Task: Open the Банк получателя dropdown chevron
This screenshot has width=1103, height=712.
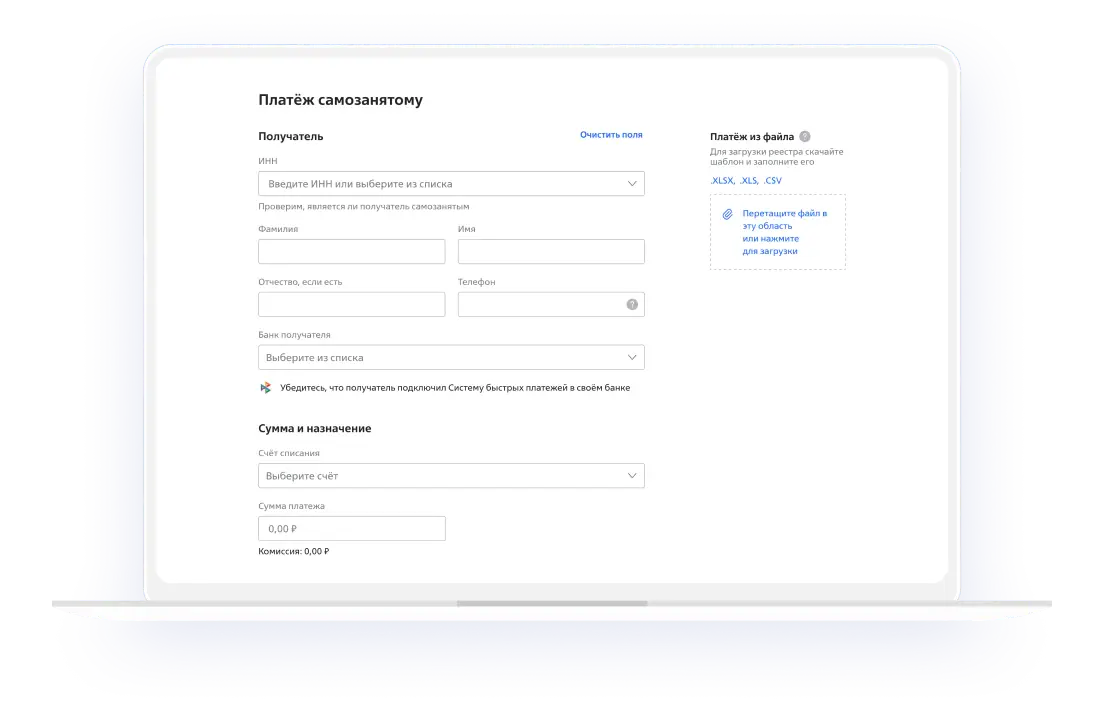Action: [632, 357]
